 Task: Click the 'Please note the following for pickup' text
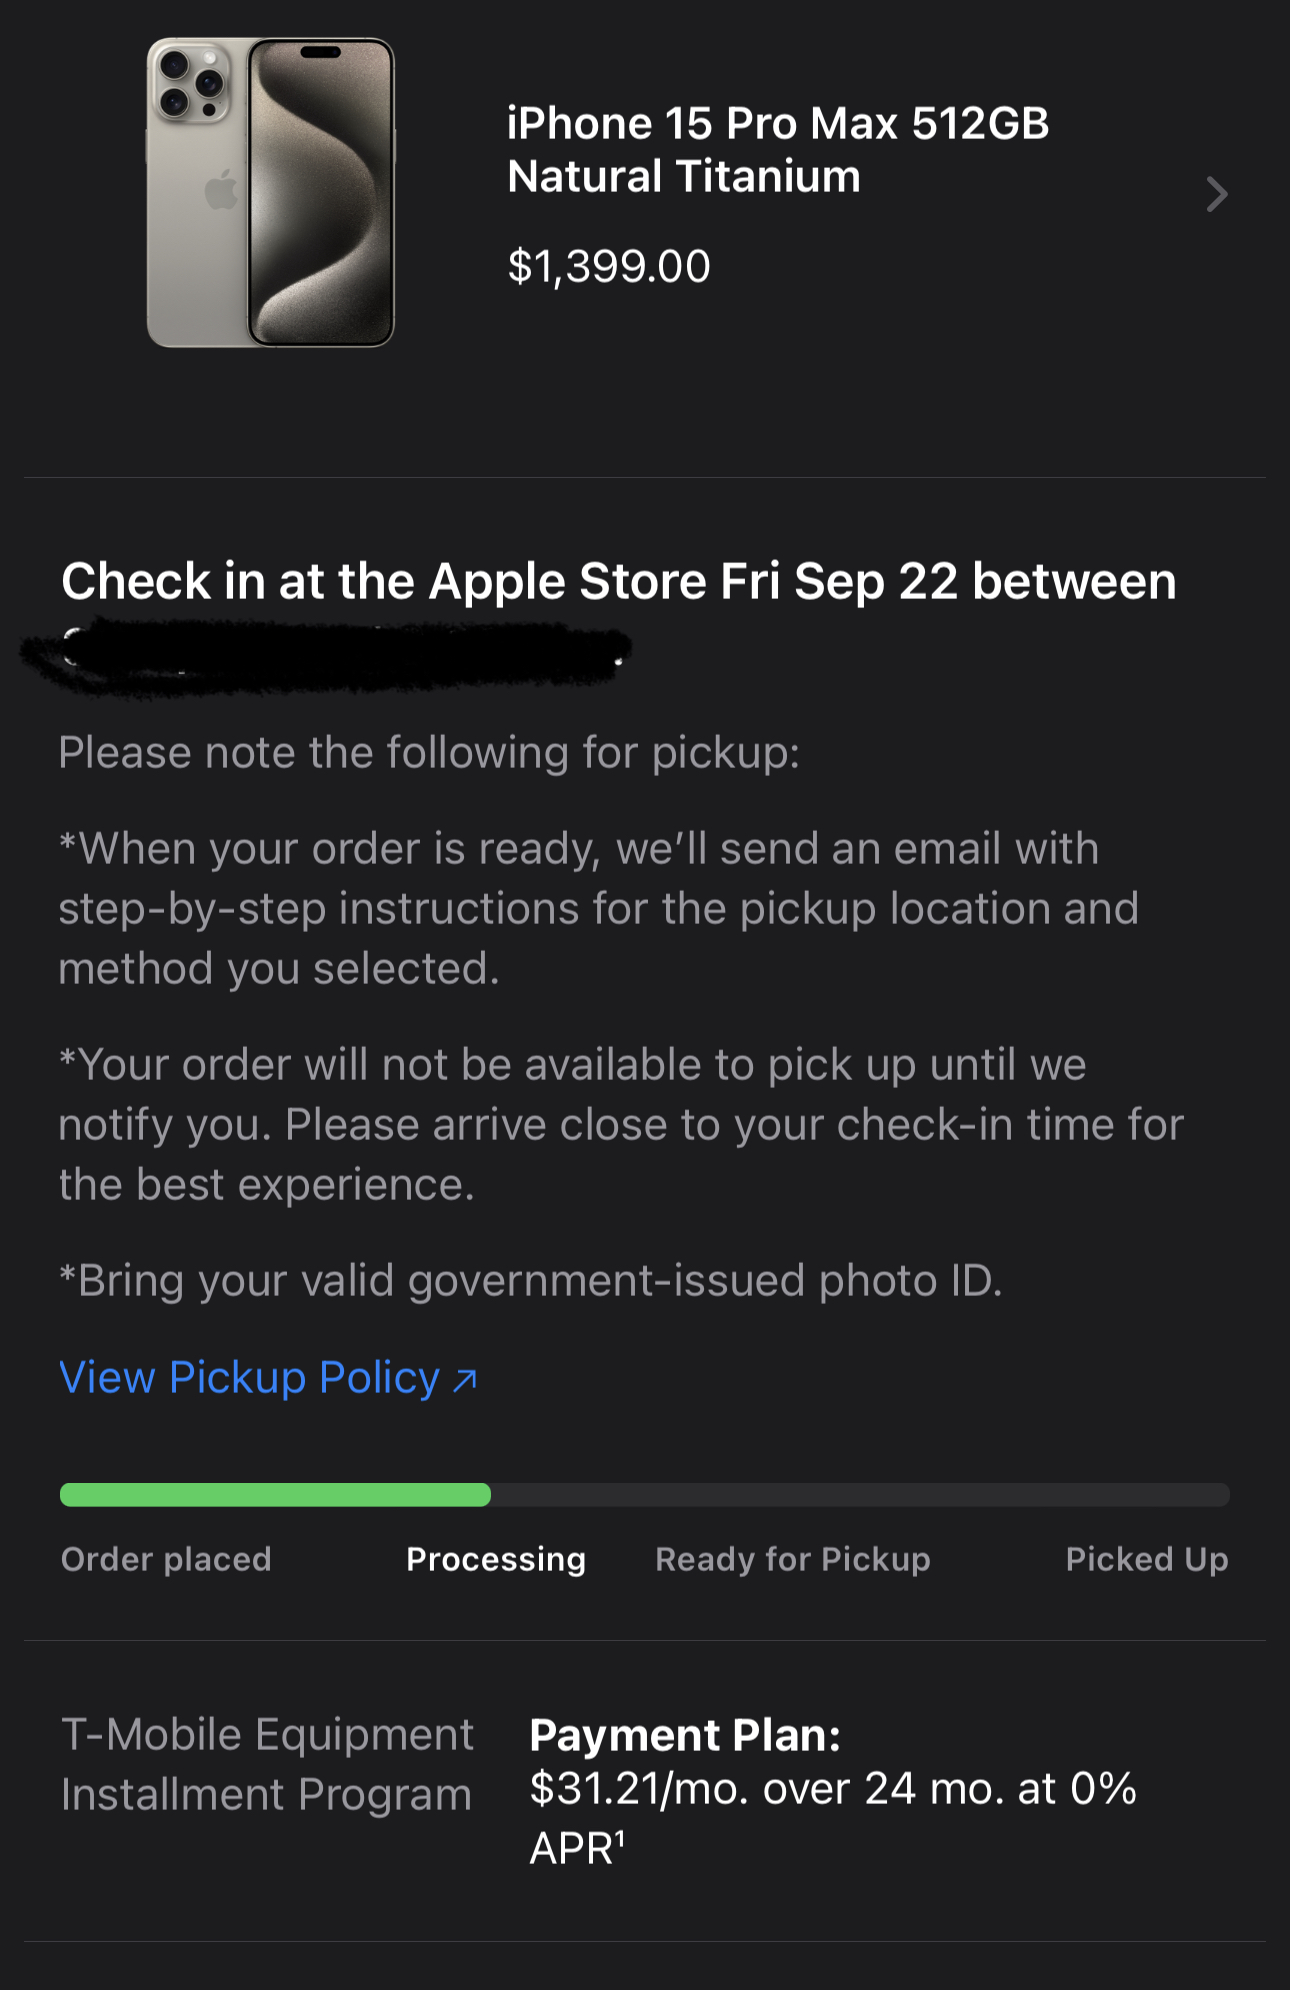coord(429,753)
